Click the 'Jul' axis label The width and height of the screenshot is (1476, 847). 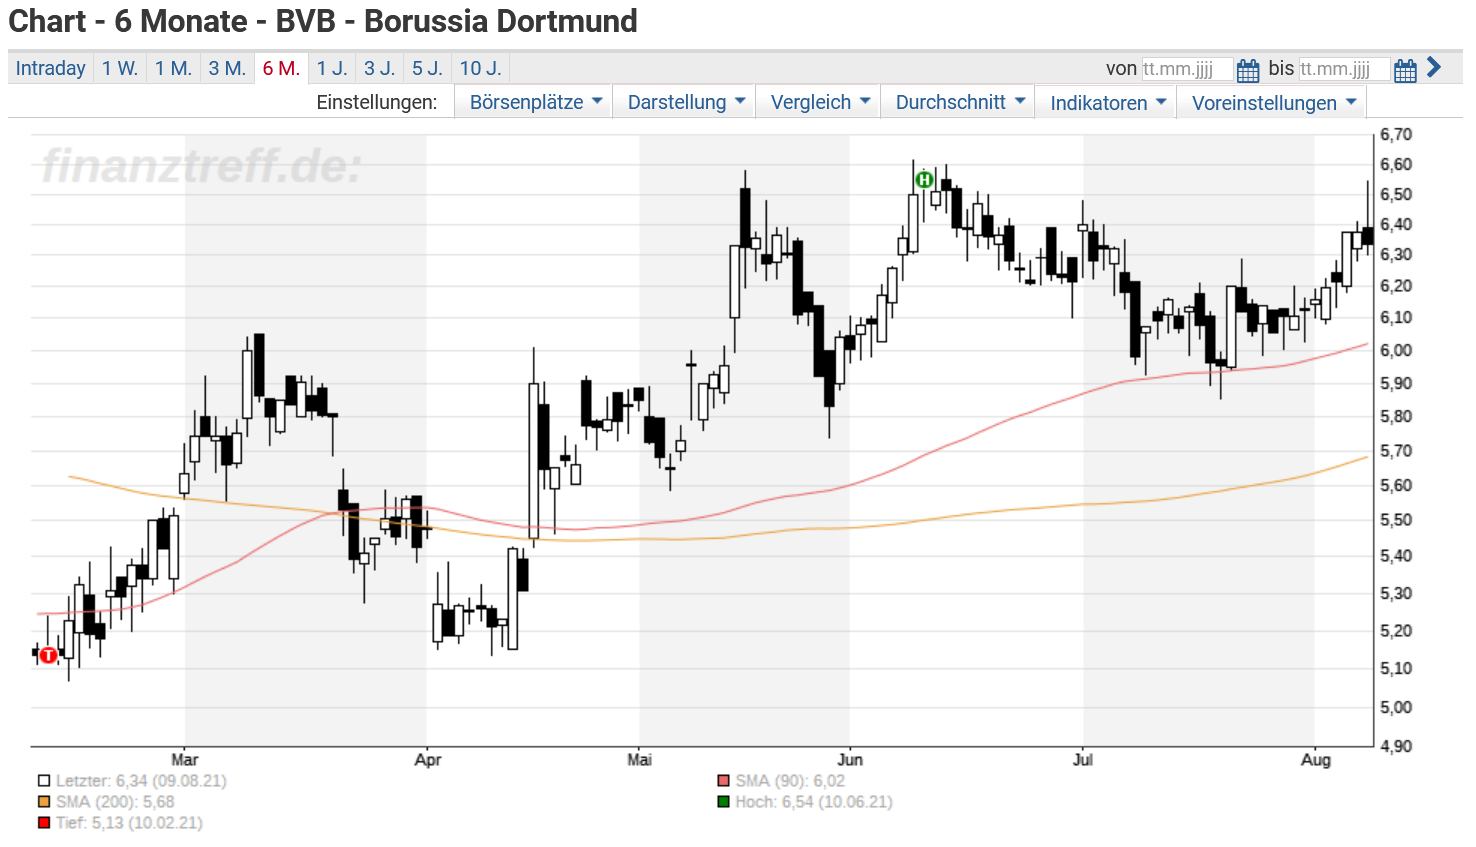(x=1083, y=760)
